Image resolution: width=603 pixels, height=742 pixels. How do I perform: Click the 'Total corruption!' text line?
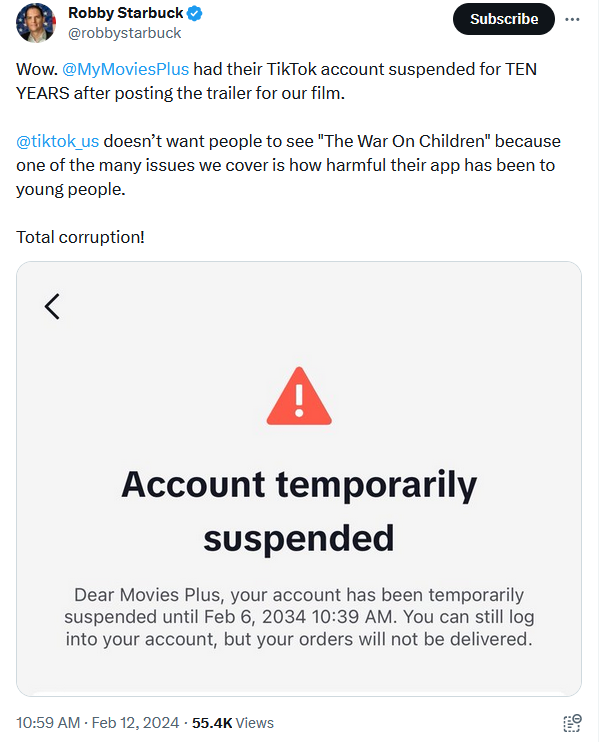80,237
